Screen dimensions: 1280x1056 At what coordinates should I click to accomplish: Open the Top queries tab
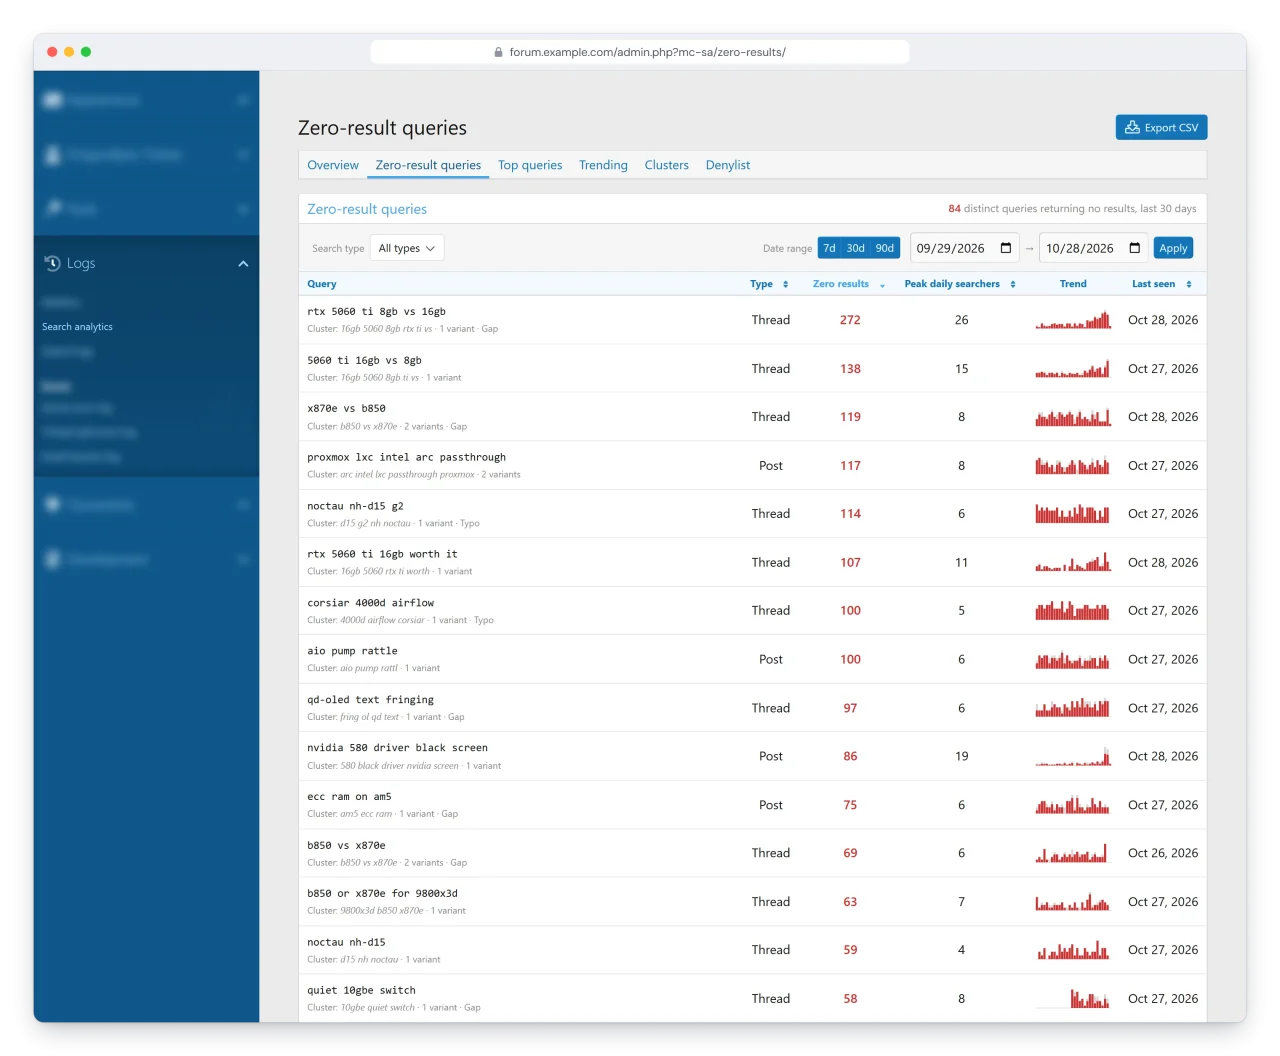(x=530, y=165)
